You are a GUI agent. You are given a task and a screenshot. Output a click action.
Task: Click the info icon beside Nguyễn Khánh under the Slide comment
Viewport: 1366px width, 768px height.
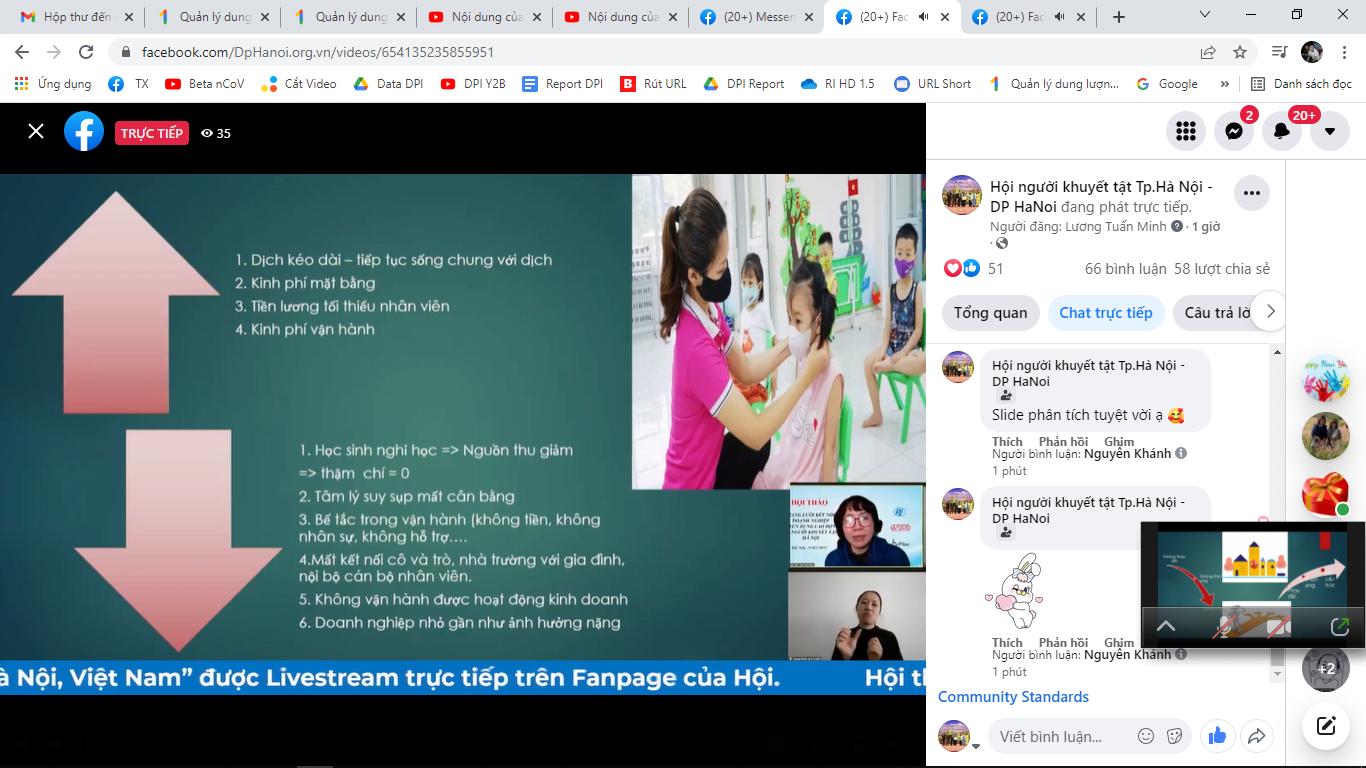(1181, 454)
